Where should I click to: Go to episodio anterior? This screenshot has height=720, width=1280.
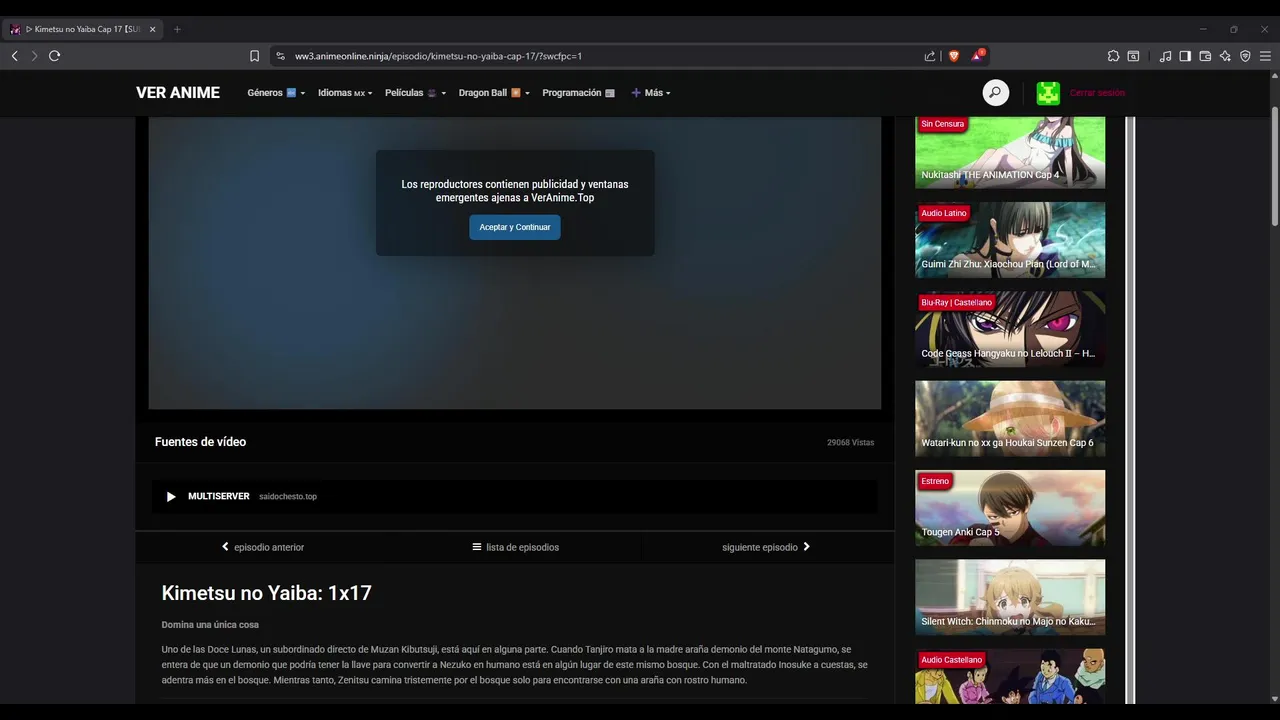tap(263, 547)
